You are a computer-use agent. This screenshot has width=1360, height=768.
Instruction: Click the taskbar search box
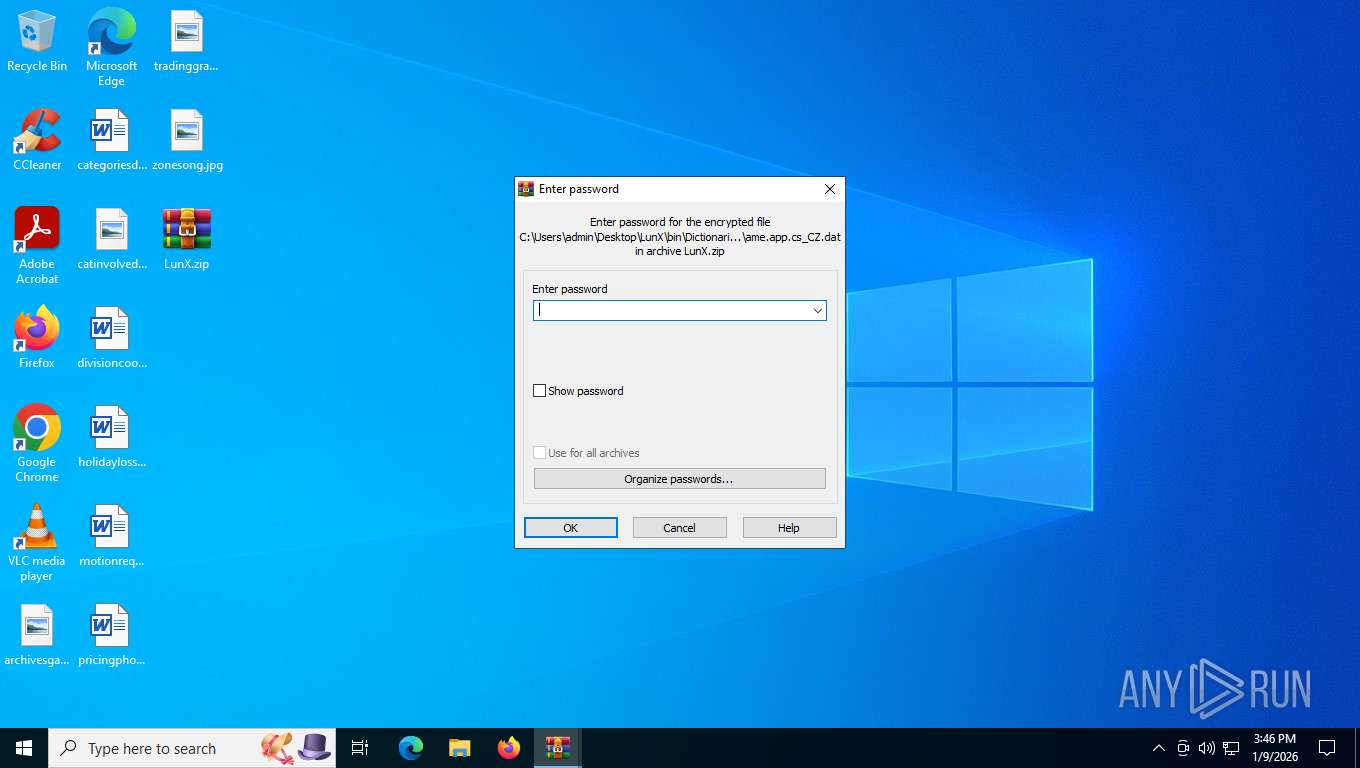[192, 748]
